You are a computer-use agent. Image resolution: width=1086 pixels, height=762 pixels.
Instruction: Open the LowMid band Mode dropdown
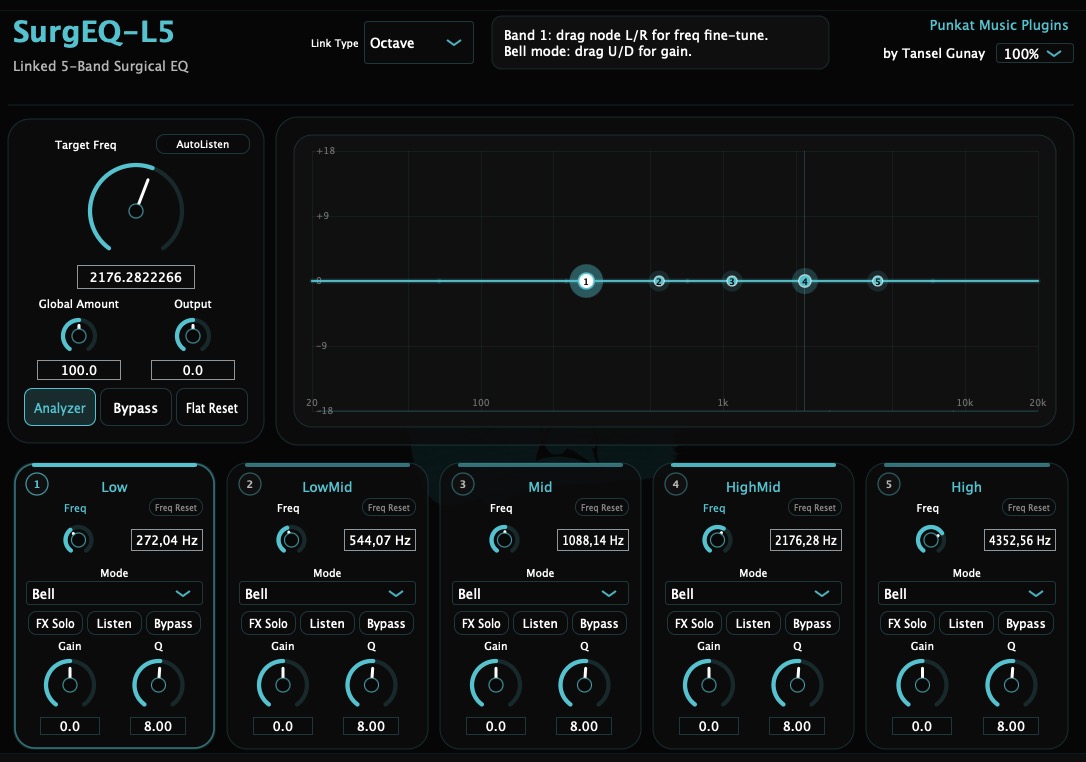click(327, 594)
